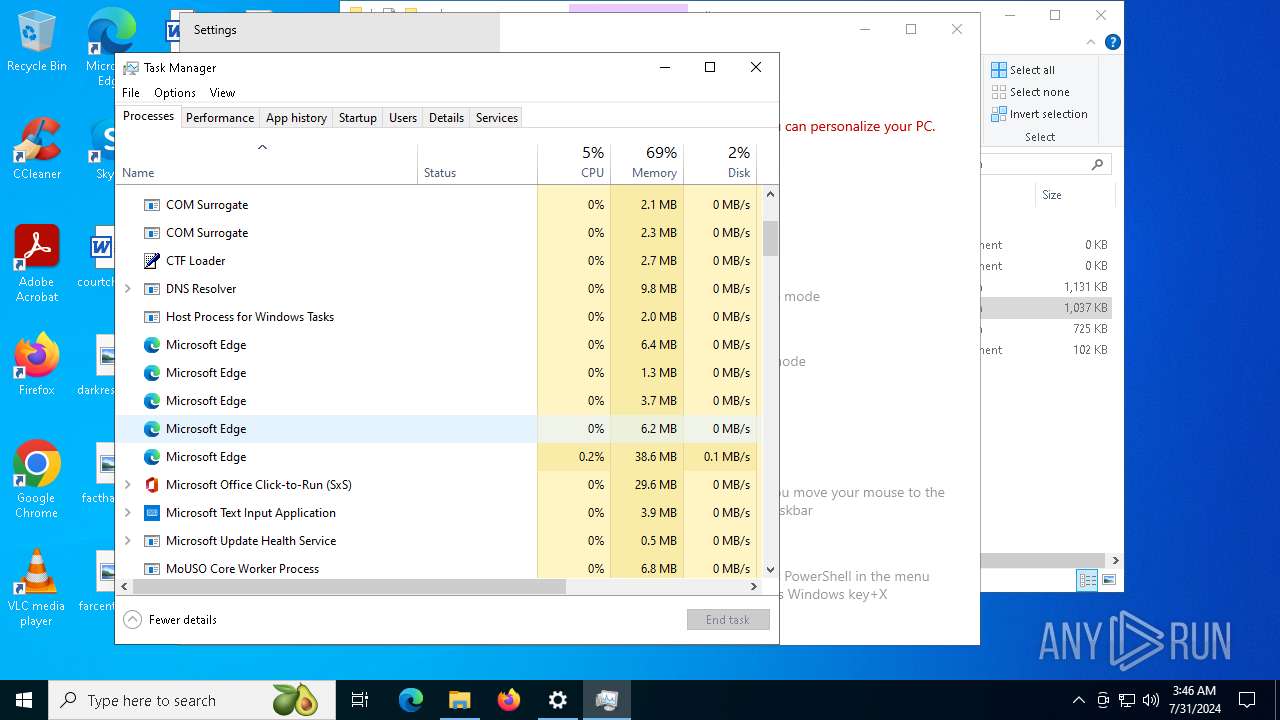The height and width of the screenshot is (720, 1280).
Task: Sort processes by CPU column
Action: [574, 164]
